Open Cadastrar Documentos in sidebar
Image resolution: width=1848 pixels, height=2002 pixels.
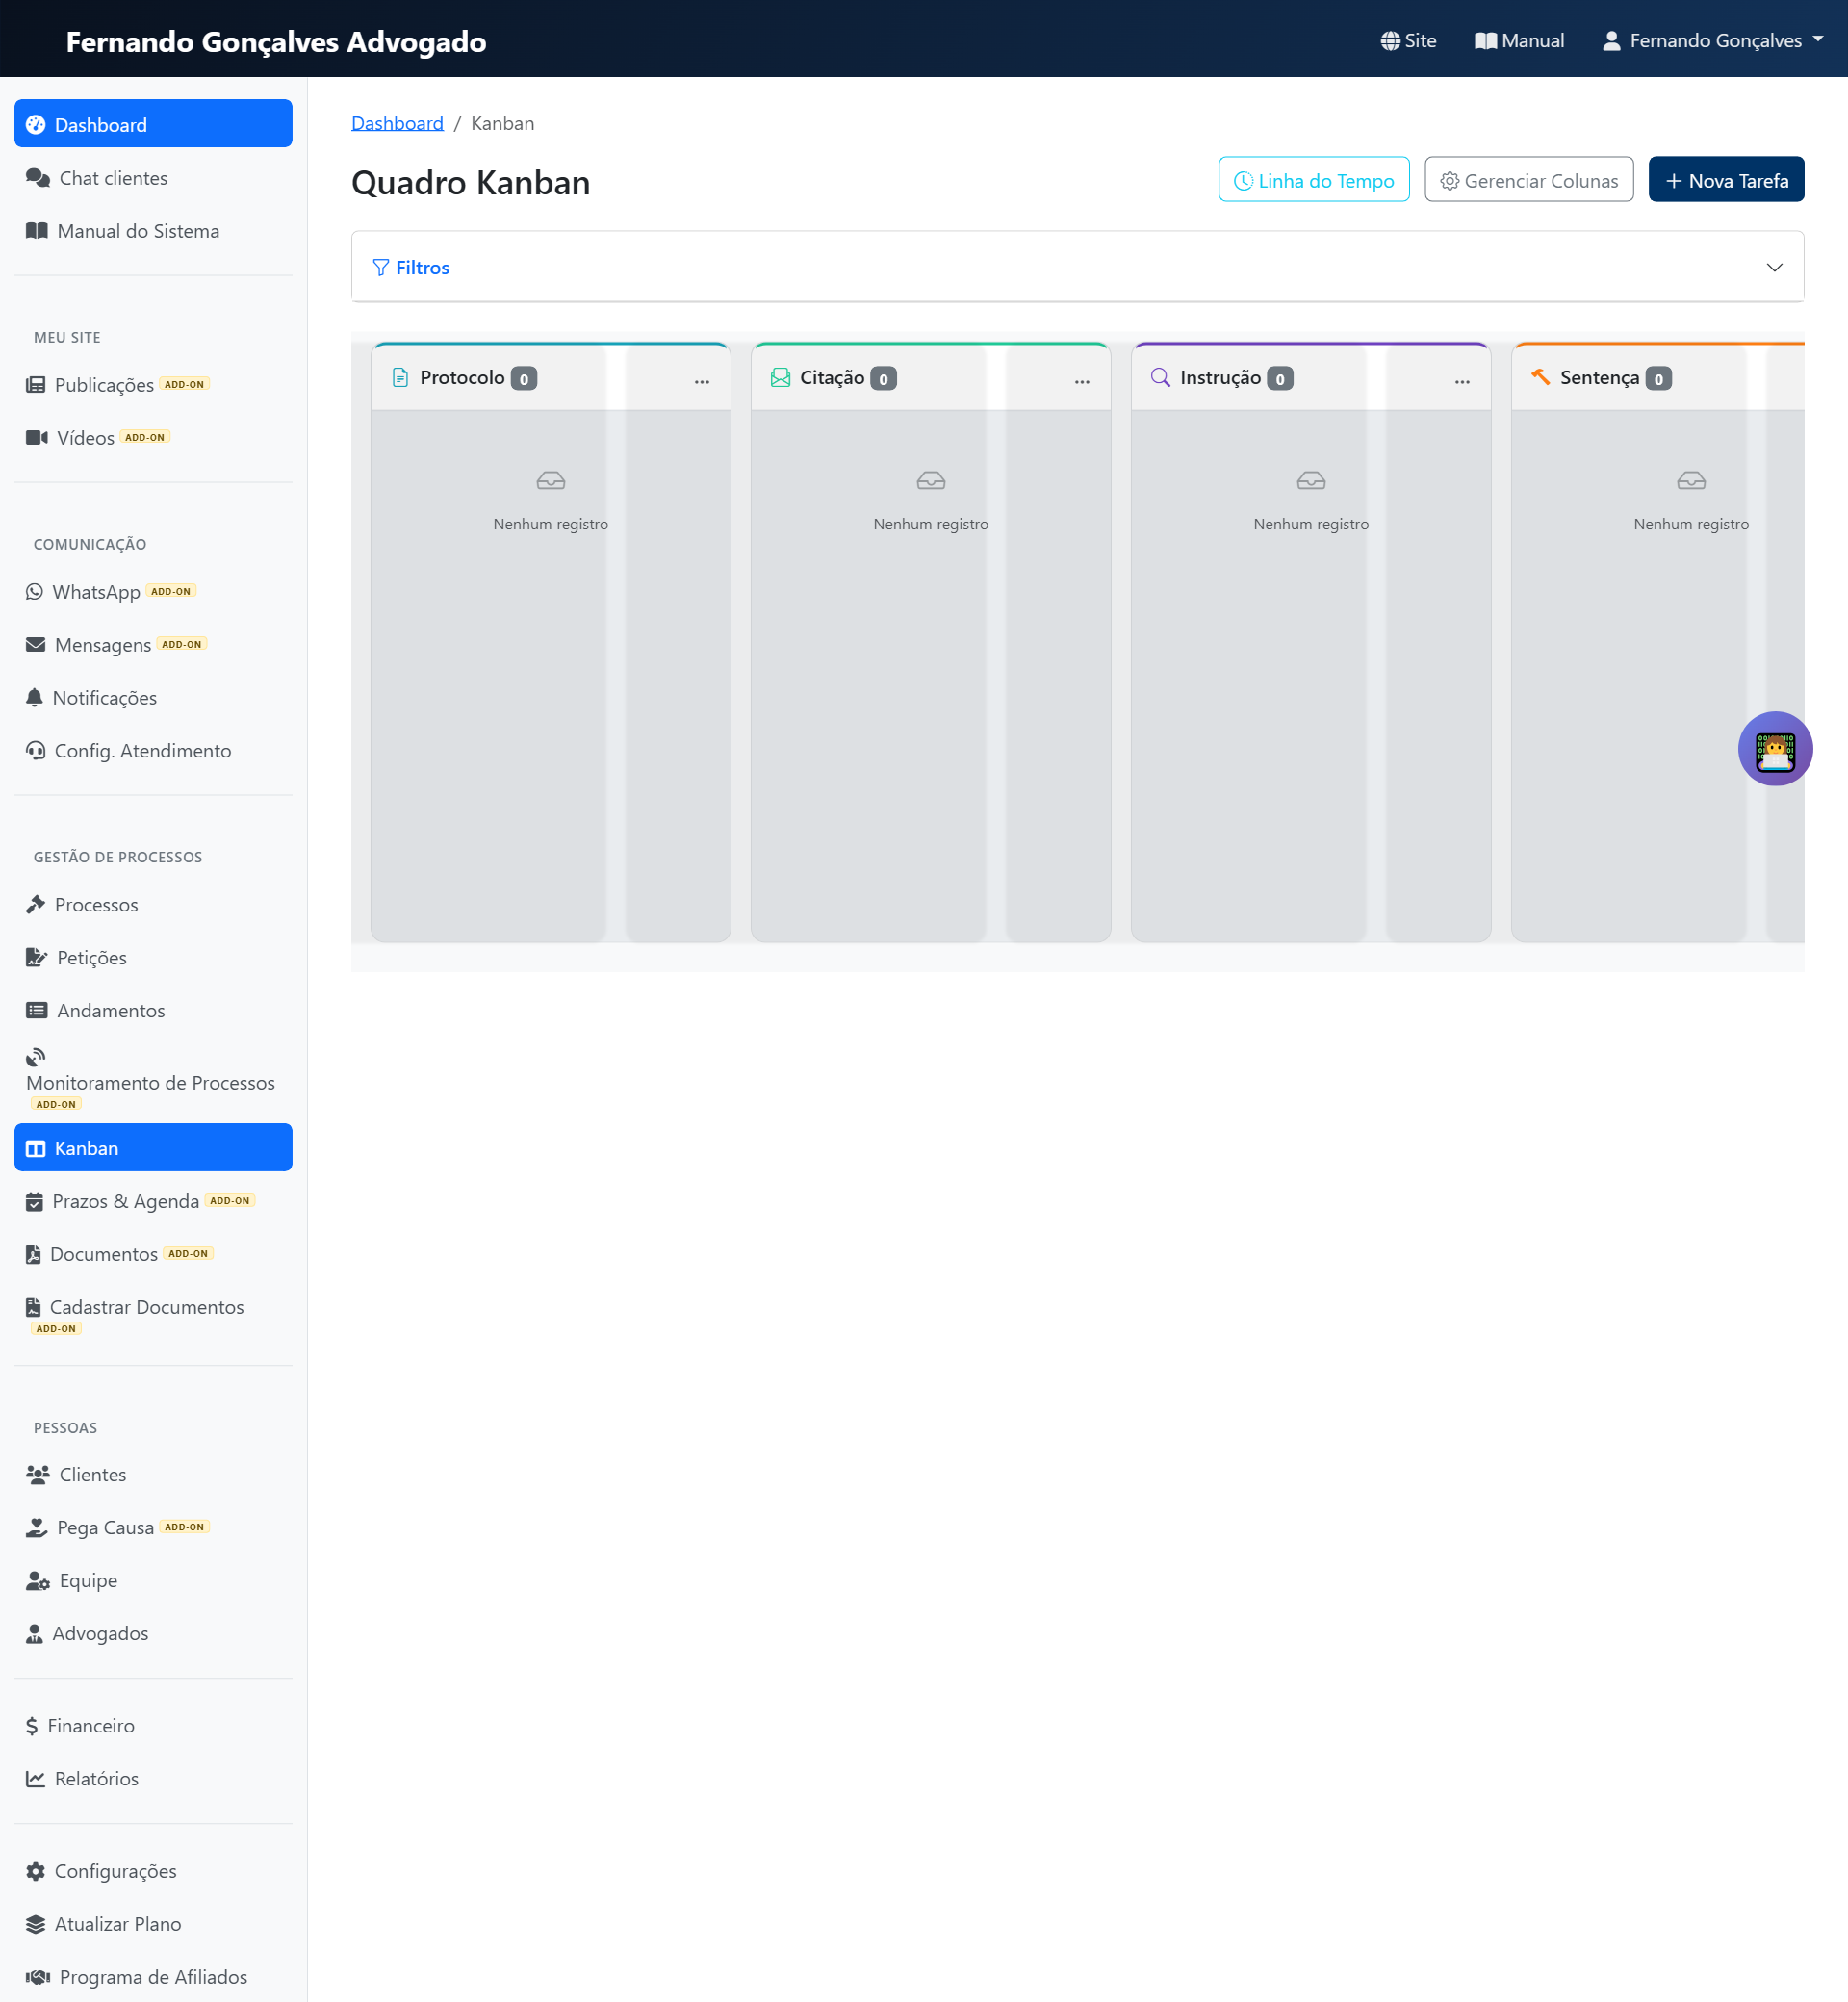(x=153, y=1314)
